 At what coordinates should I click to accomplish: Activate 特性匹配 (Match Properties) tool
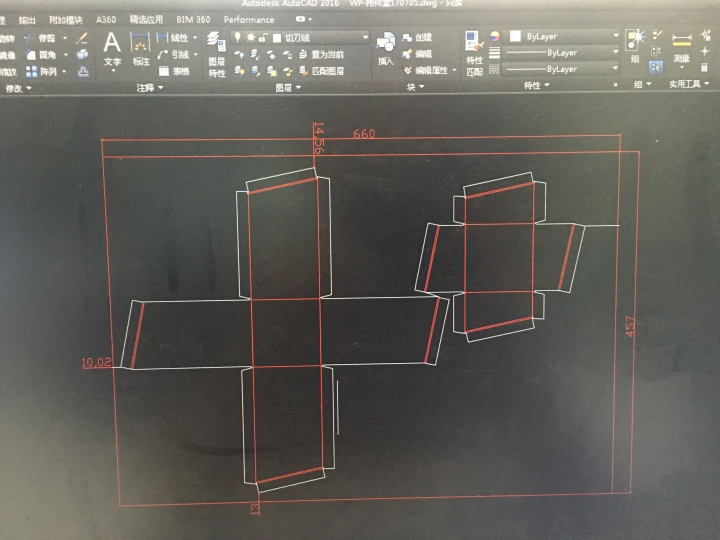tap(474, 53)
